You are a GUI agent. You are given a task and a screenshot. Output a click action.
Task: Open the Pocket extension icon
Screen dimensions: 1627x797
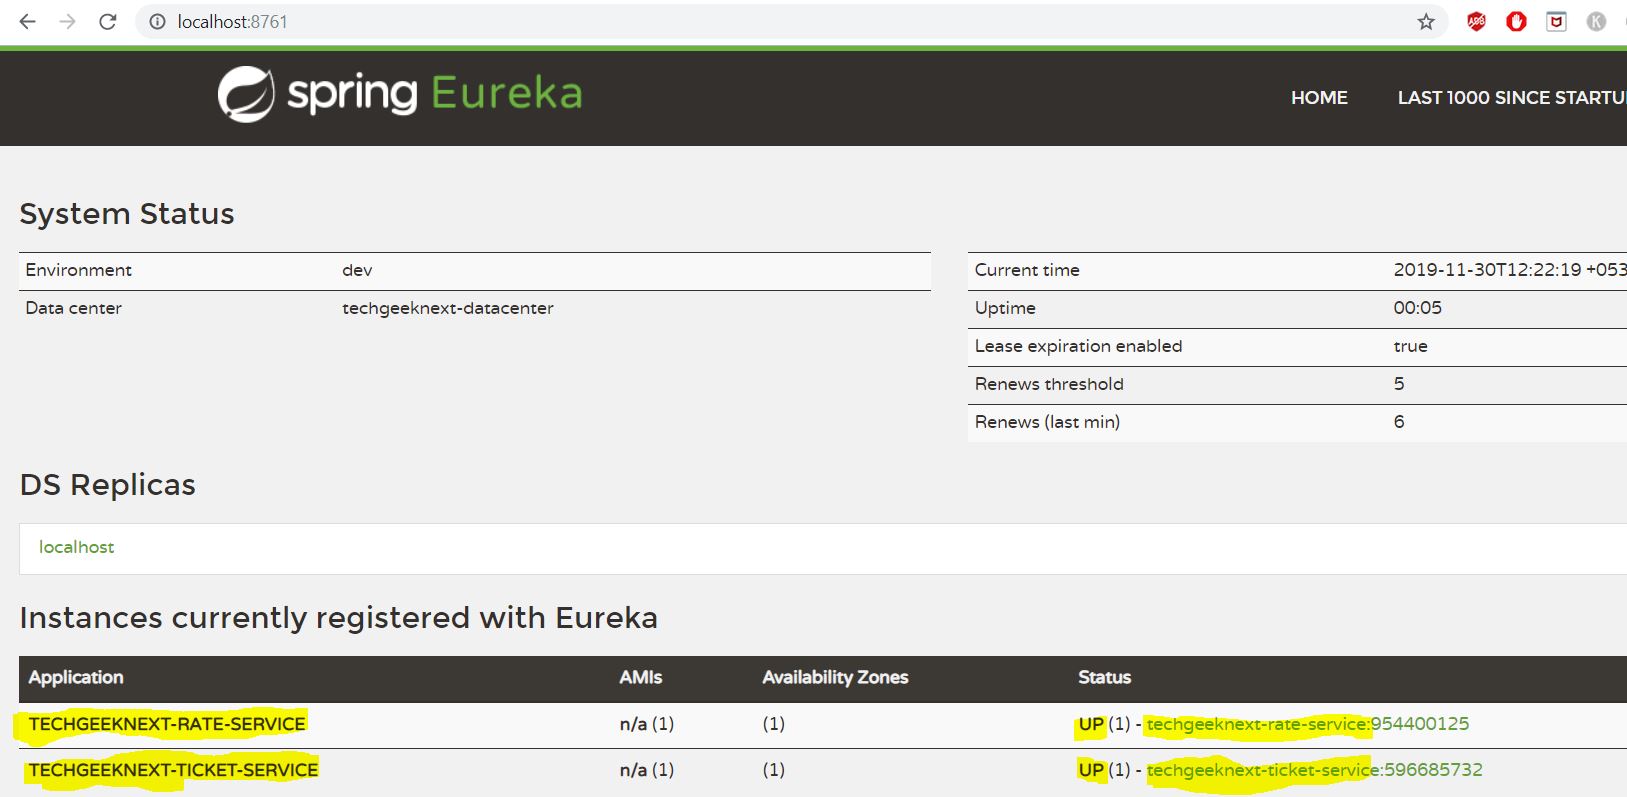[1556, 21]
